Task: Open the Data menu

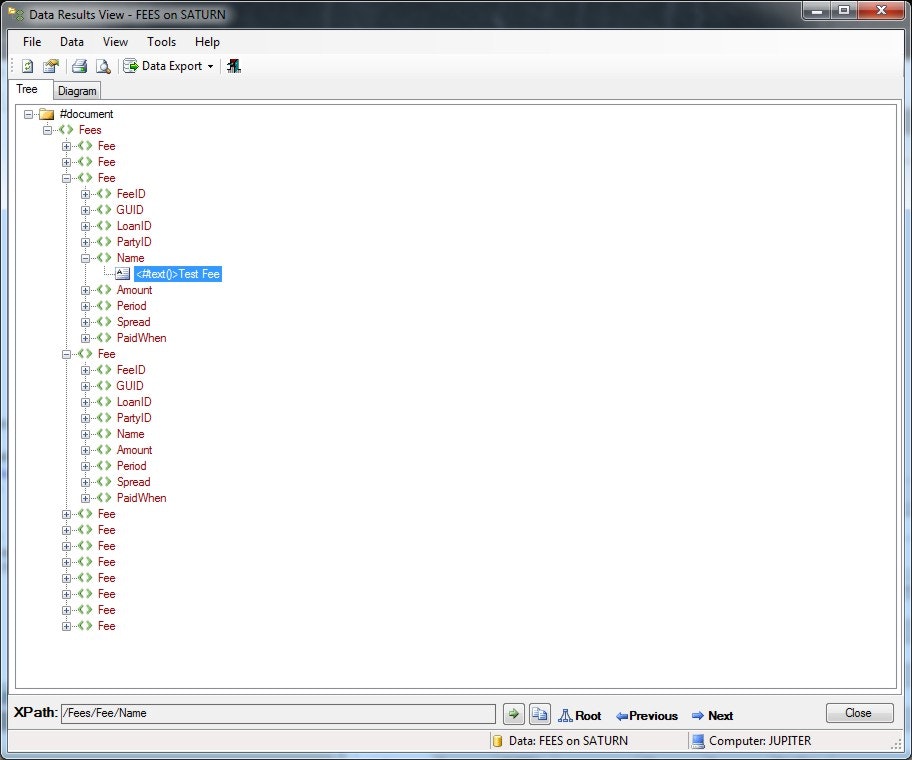Action: pos(71,42)
